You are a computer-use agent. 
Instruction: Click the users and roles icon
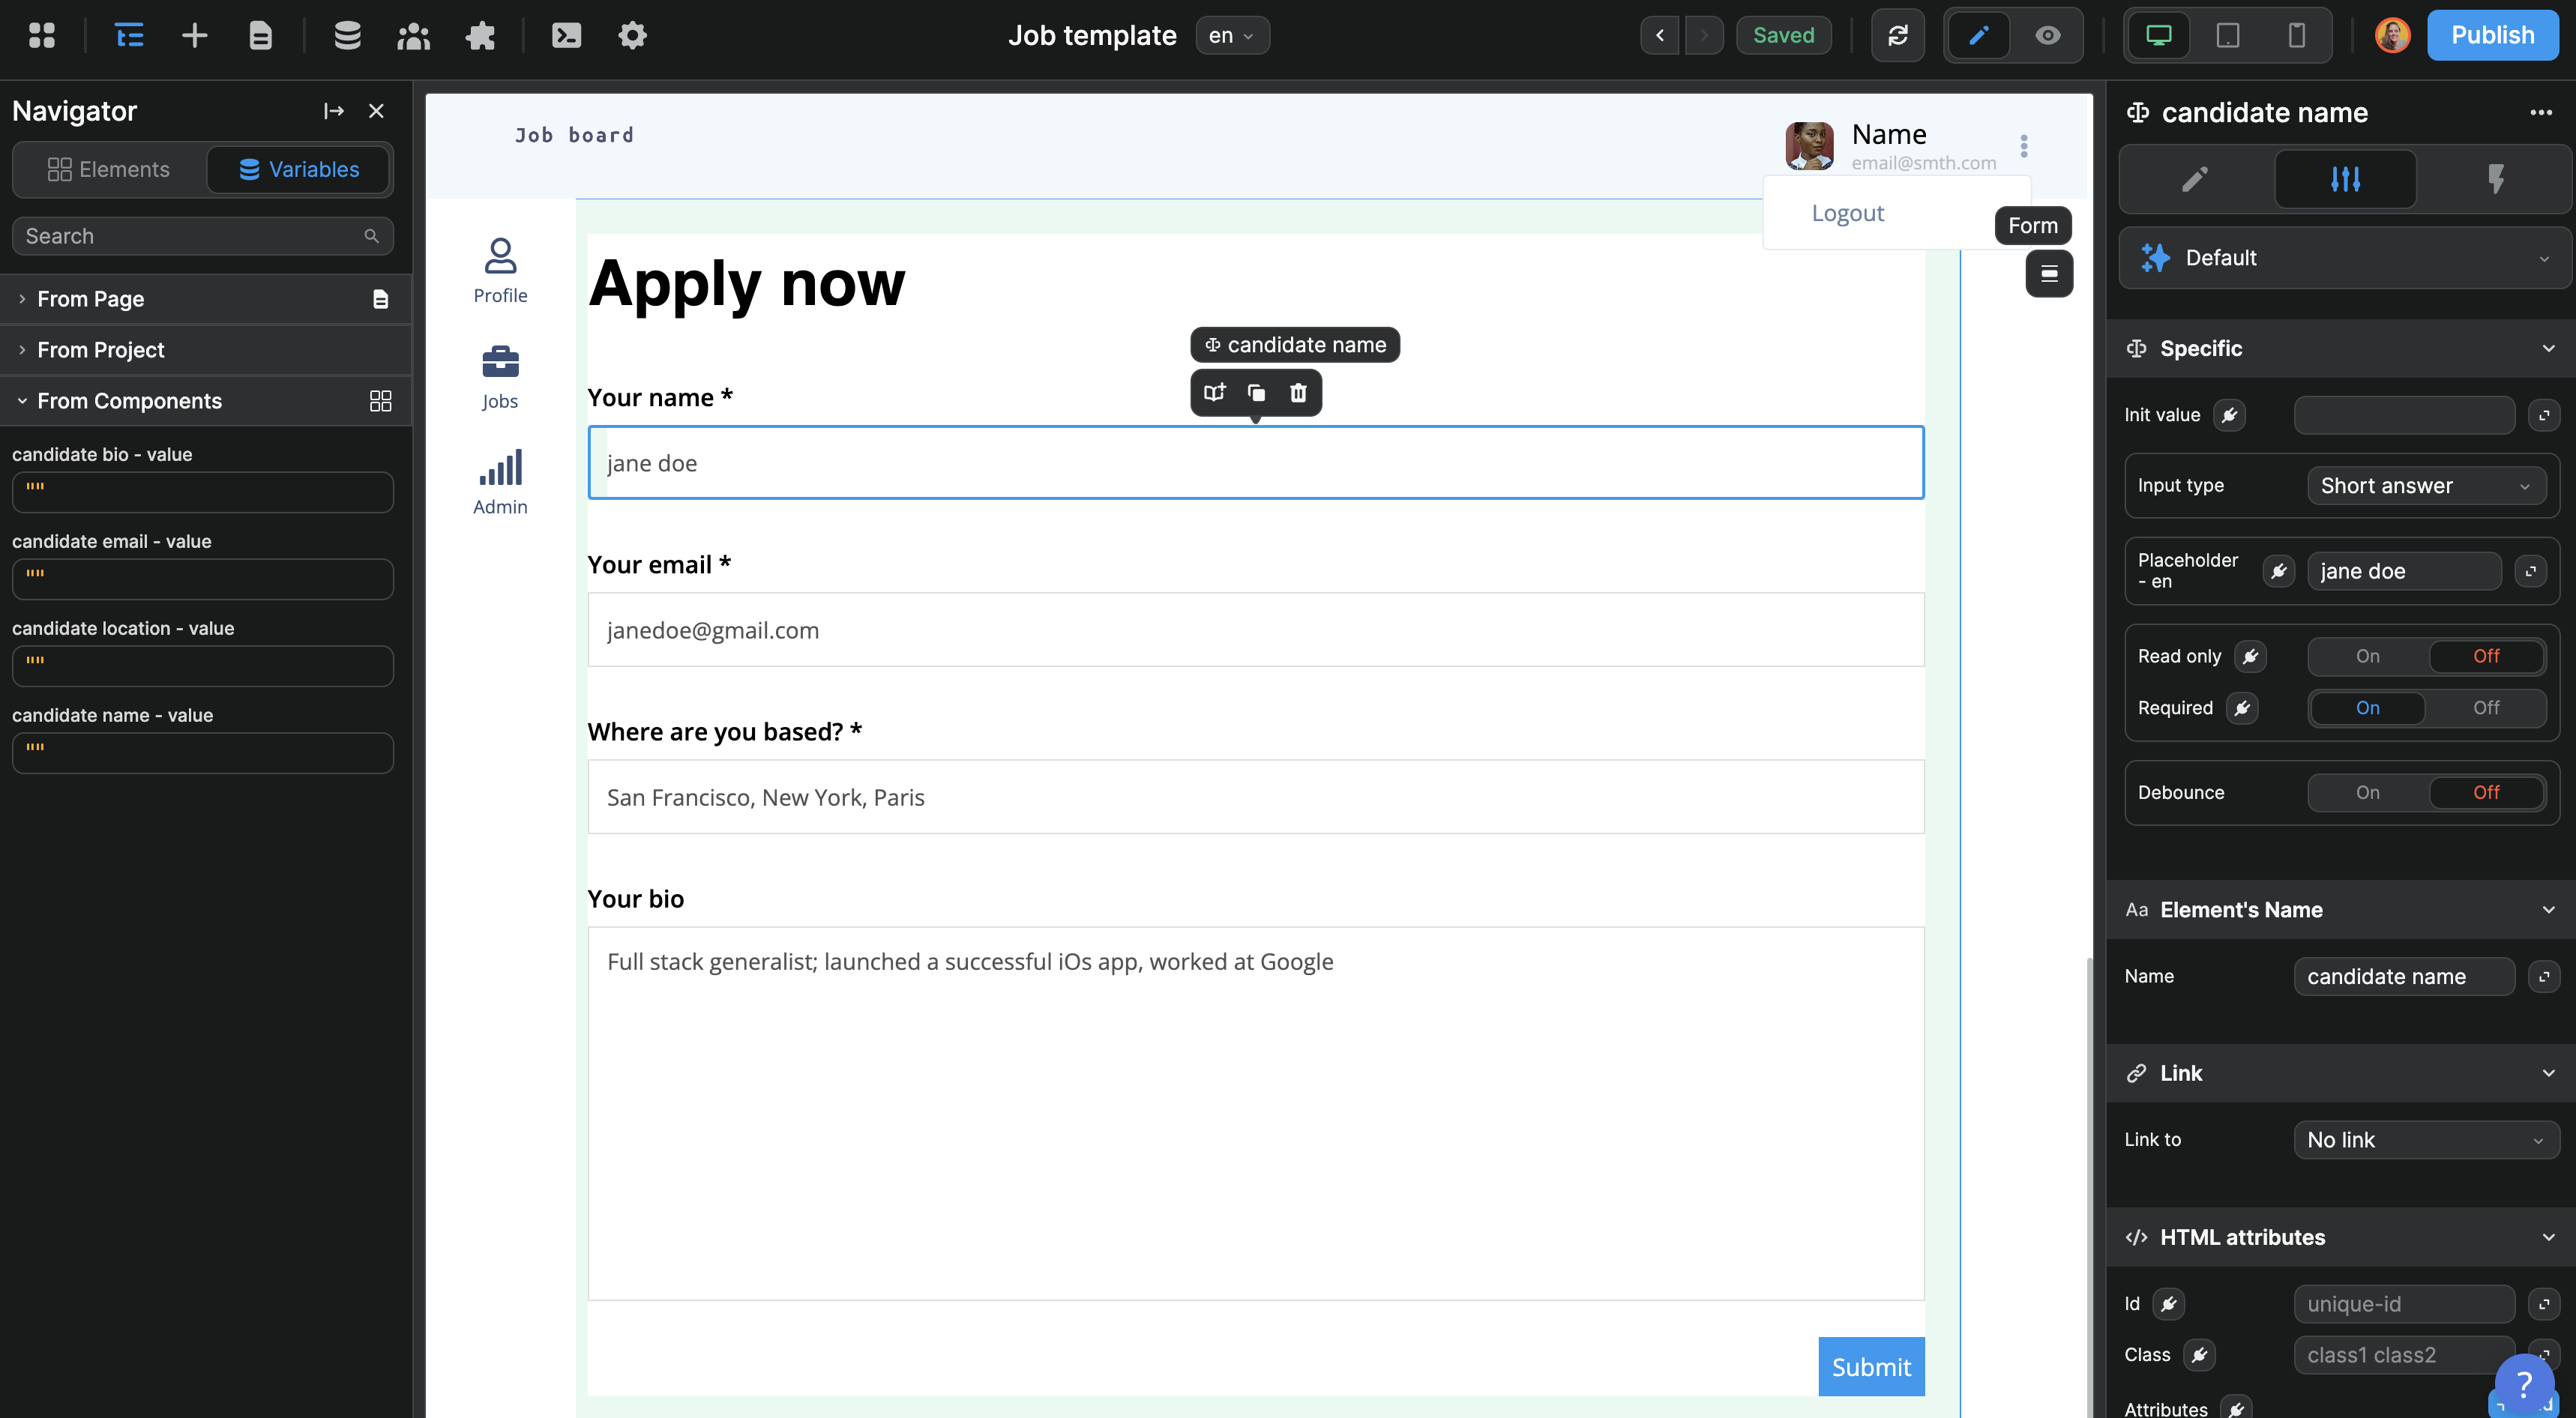tap(413, 36)
